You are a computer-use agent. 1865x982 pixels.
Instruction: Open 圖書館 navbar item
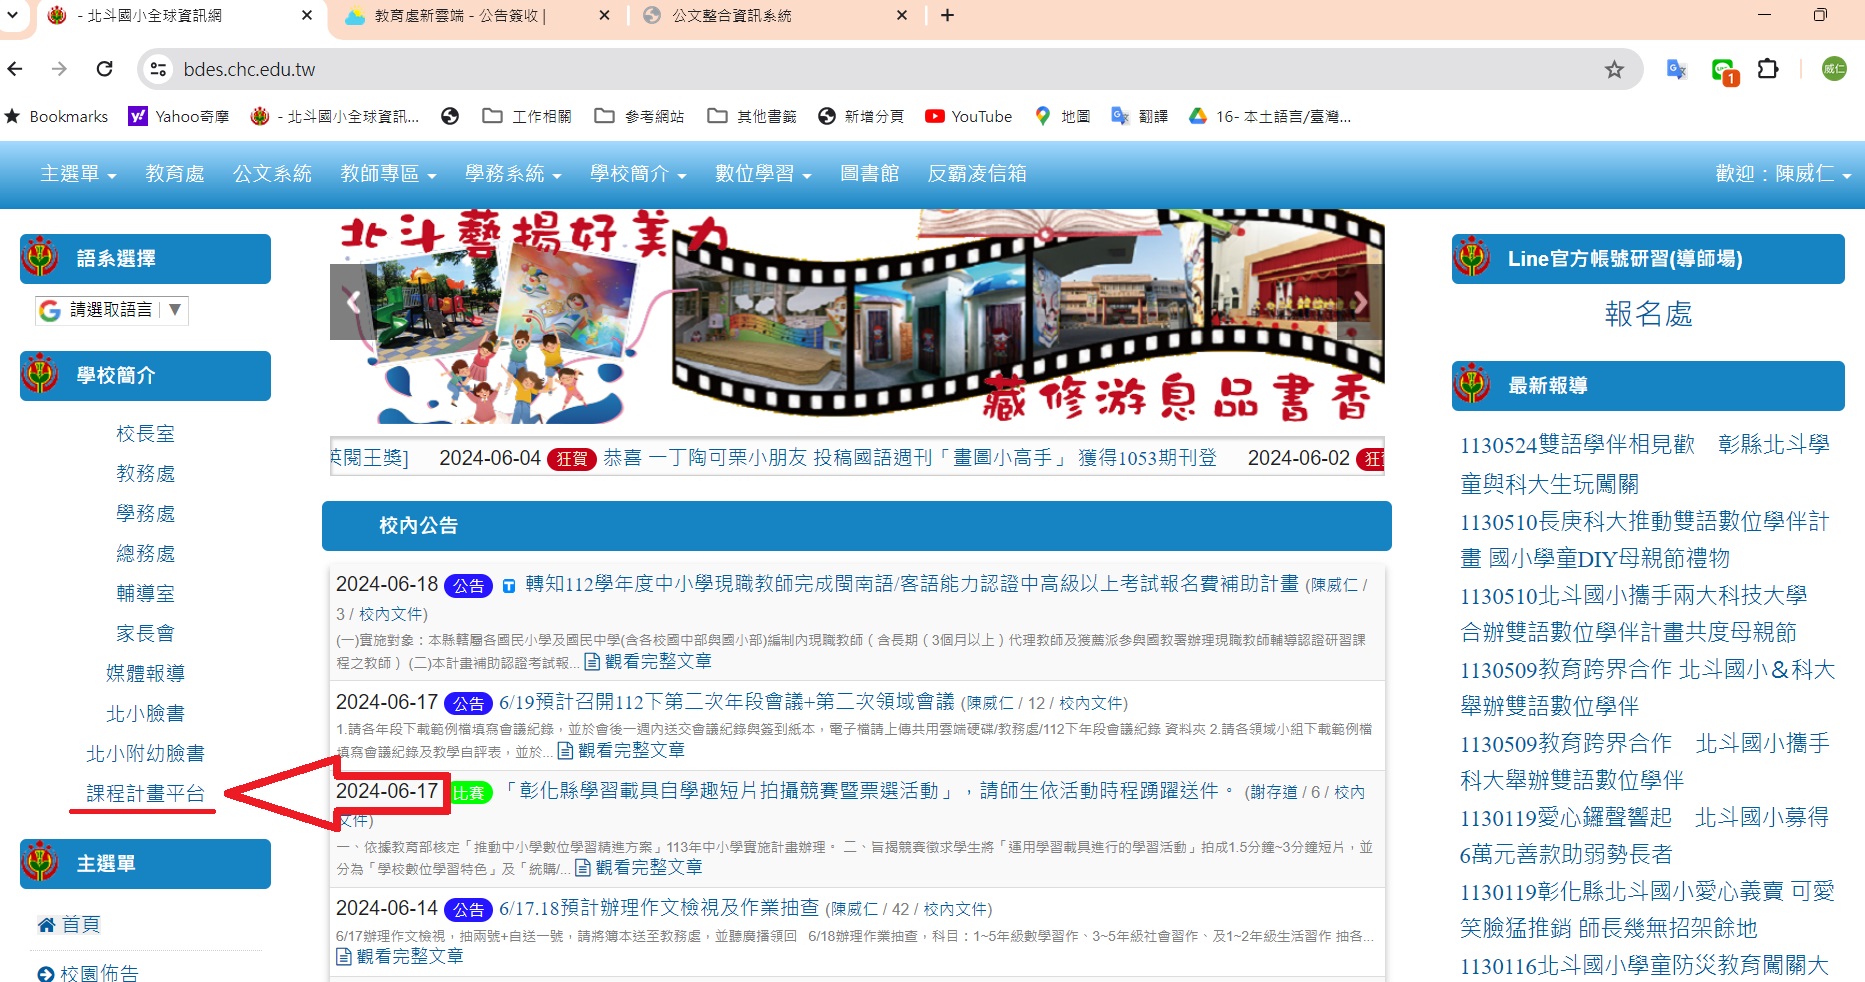869,174
